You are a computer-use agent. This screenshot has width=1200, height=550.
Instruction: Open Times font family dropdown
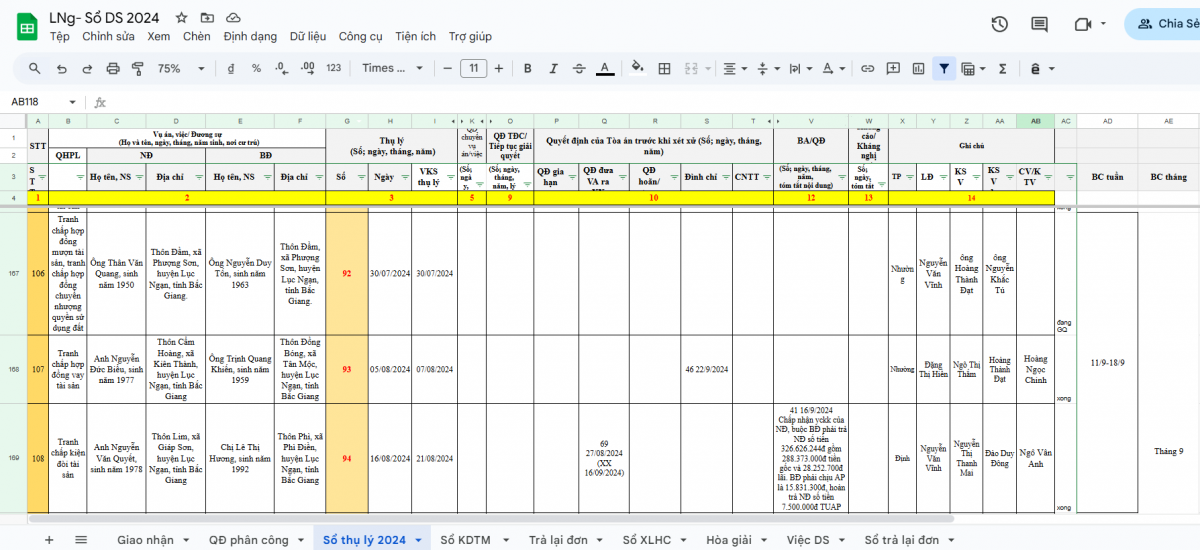click(392, 68)
